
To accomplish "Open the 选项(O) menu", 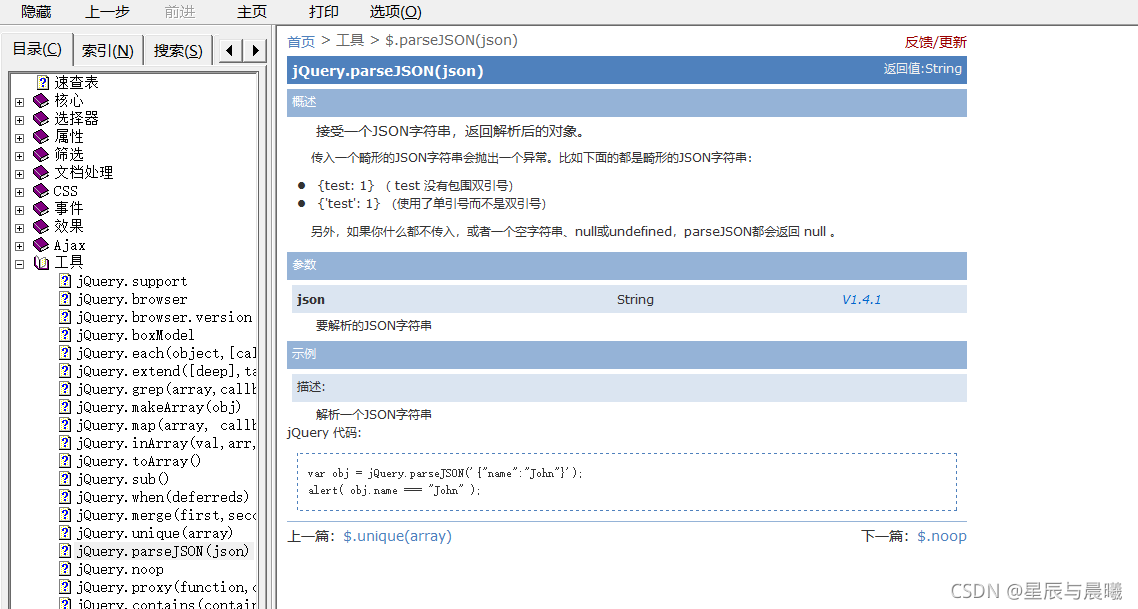I will pyautogui.click(x=396, y=12).
